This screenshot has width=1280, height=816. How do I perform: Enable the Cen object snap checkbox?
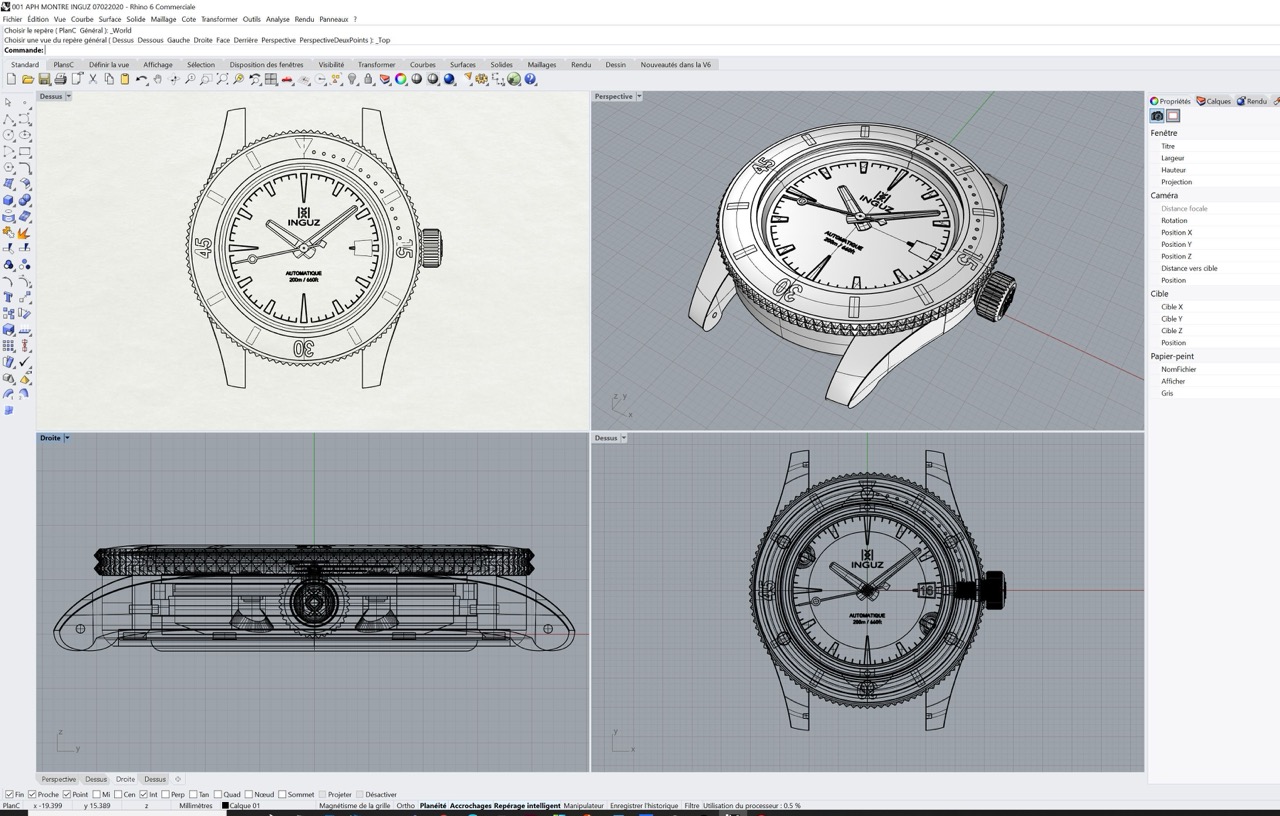click(118, 794)
